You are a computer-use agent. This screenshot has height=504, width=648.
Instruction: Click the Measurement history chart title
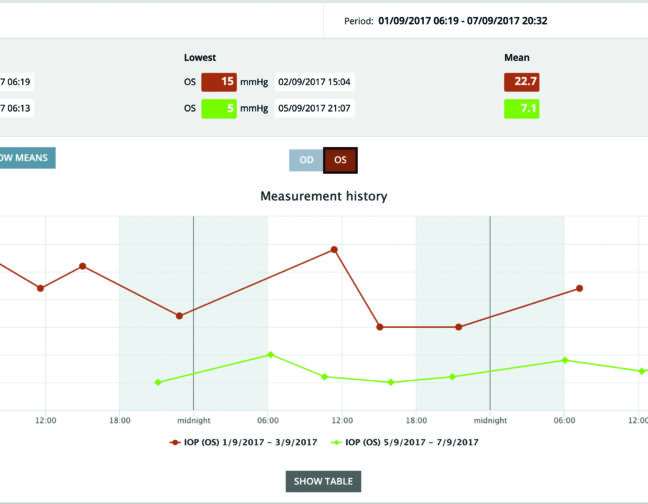[x=323, y=196]
